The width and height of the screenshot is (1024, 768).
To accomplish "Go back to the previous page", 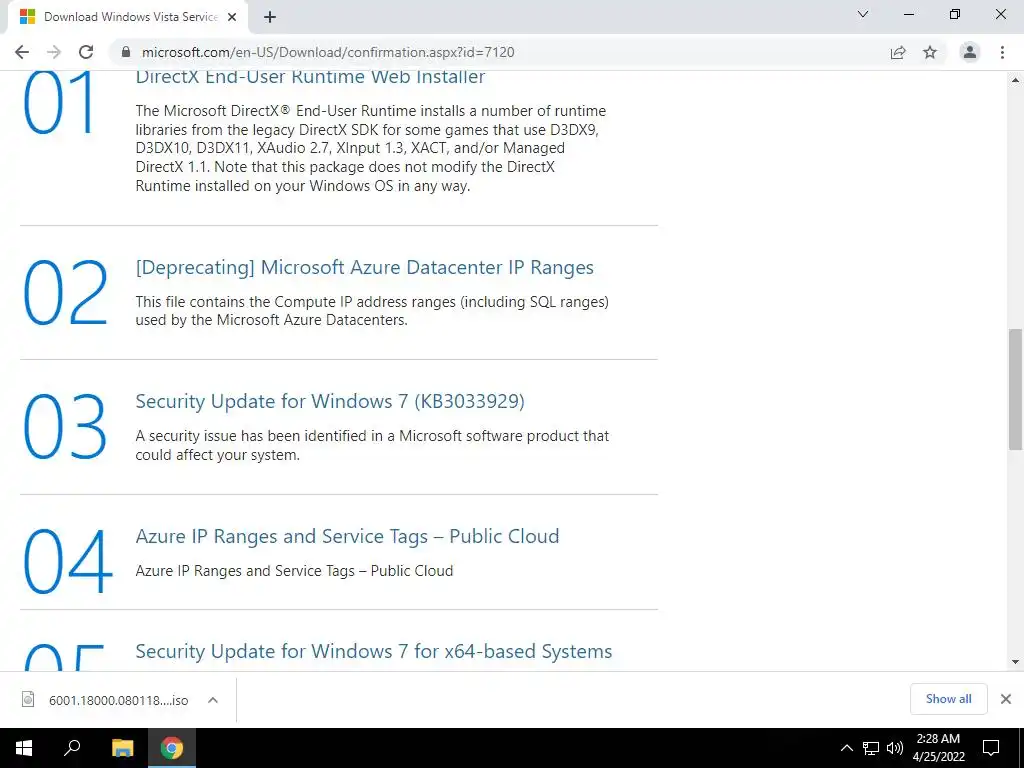I will point(22,52).
